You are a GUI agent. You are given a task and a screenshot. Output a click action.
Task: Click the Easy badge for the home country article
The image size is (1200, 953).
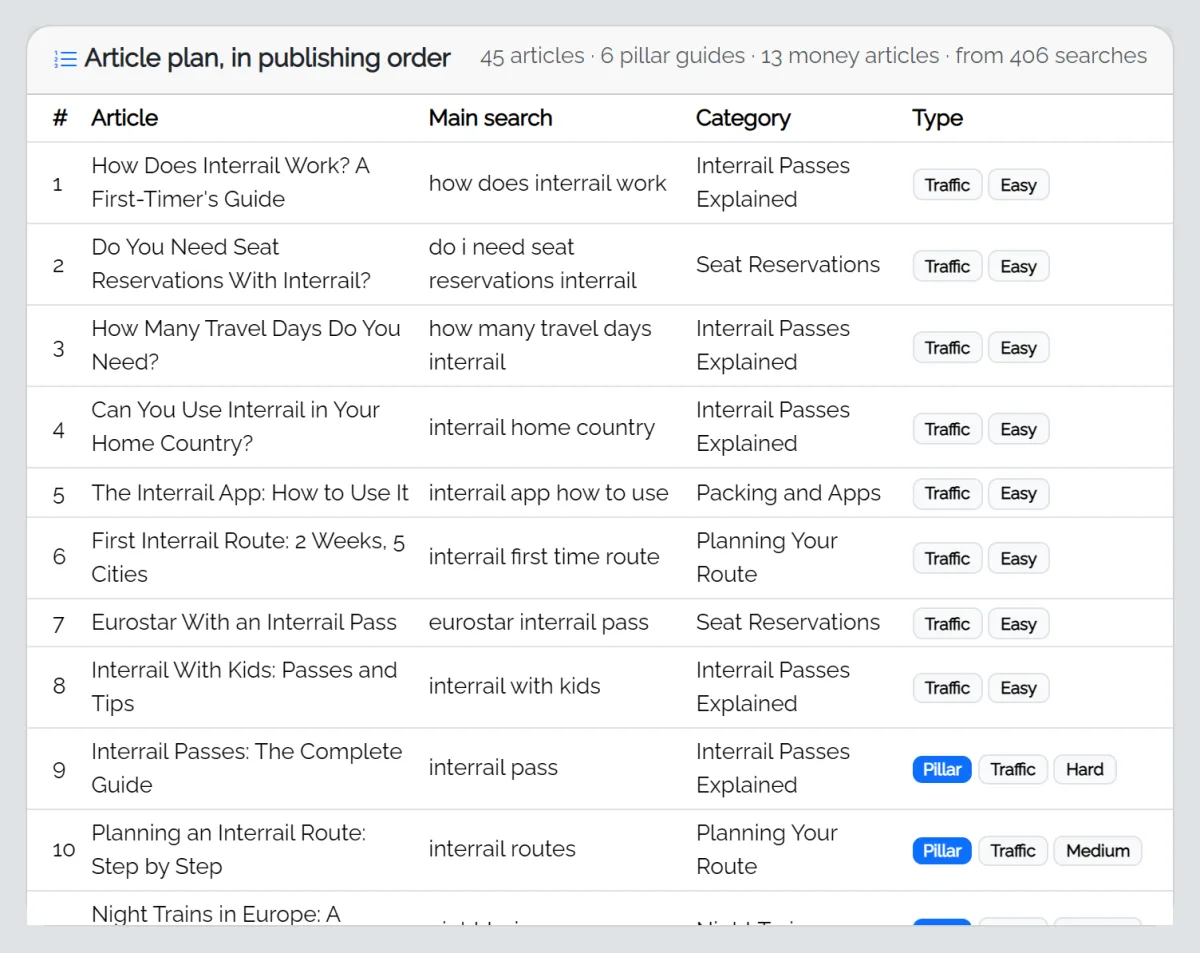tap(1018, 429)
